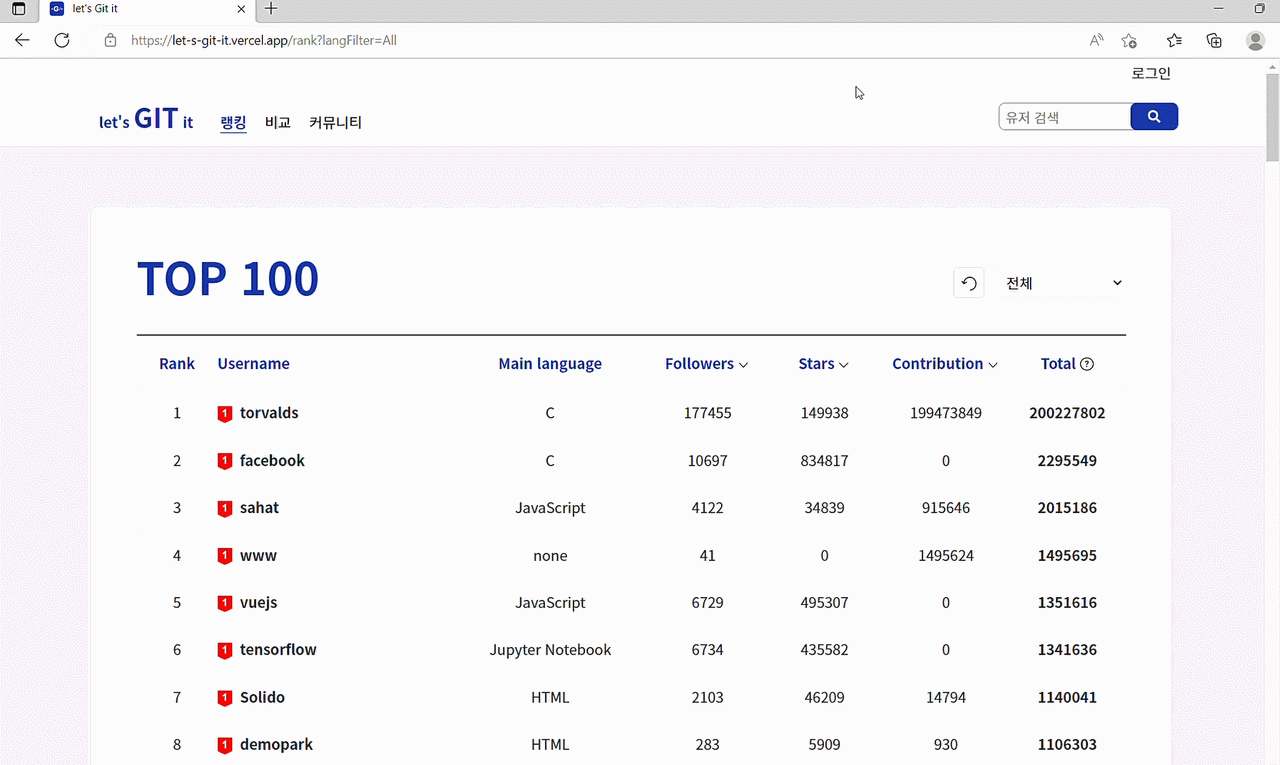Image resolution: width=1280 pixels, height=765 pixels.
Task: Click facebook rank badge icon
Action: [225, 462]
